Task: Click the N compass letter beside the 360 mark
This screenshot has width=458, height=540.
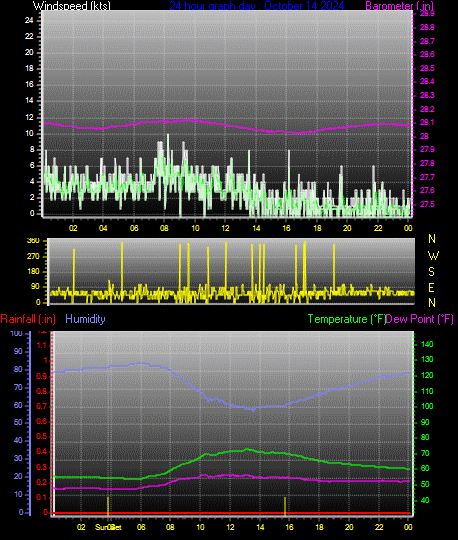Action: pos(432,239)
